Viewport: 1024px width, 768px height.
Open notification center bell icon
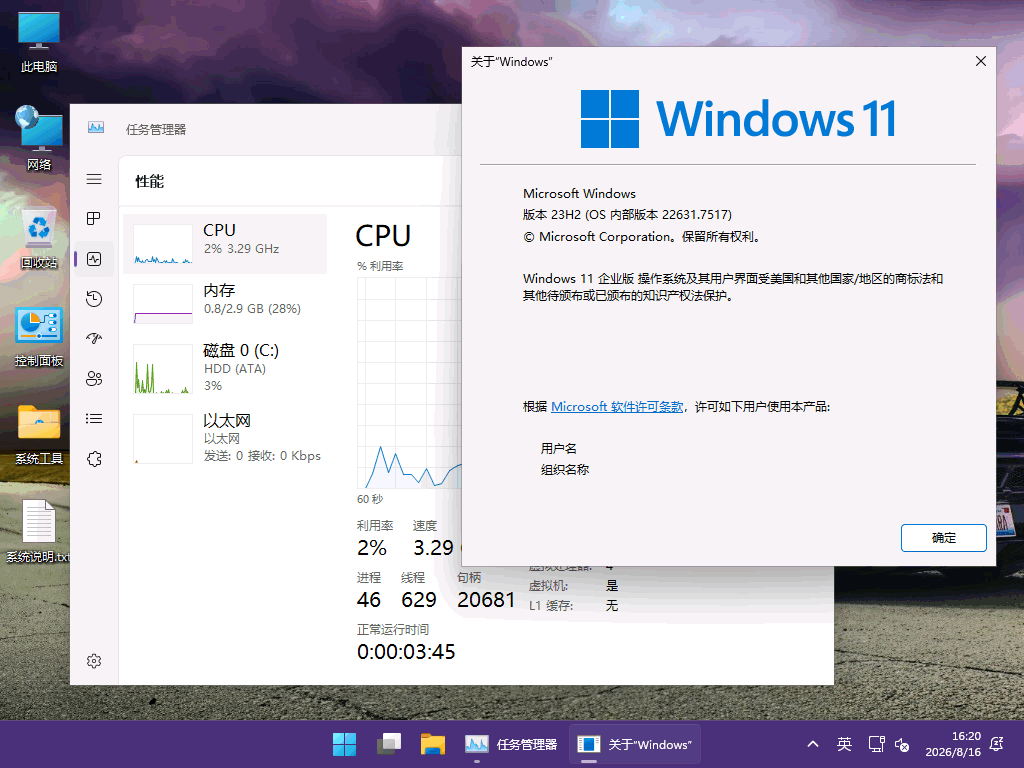pyautogui.click(x=997, y=744)
